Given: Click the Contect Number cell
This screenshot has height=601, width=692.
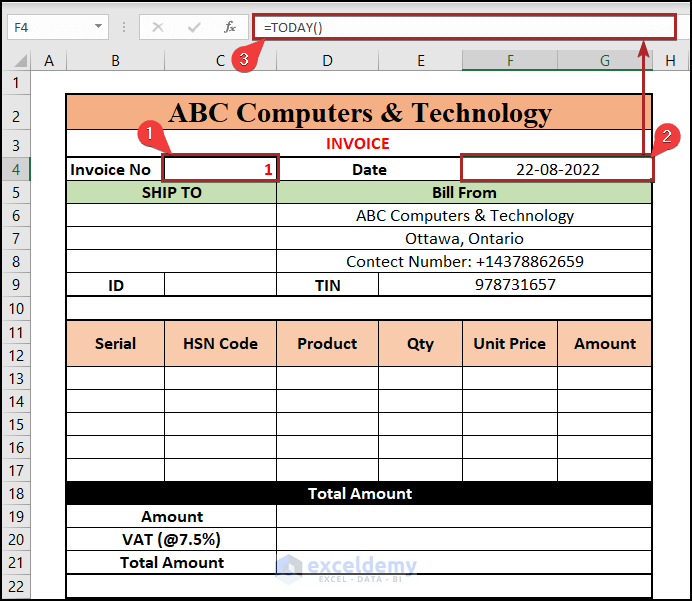Looking at the screenshot, I should (x=464, y=261).
